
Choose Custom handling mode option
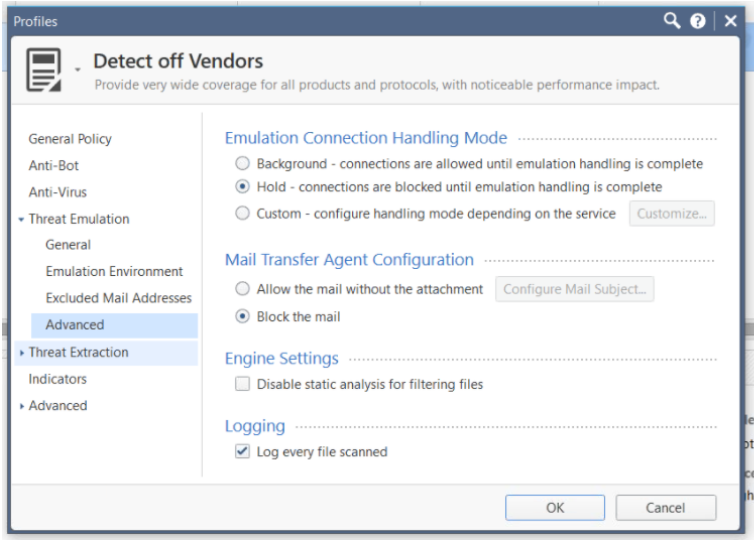(242, 213)
